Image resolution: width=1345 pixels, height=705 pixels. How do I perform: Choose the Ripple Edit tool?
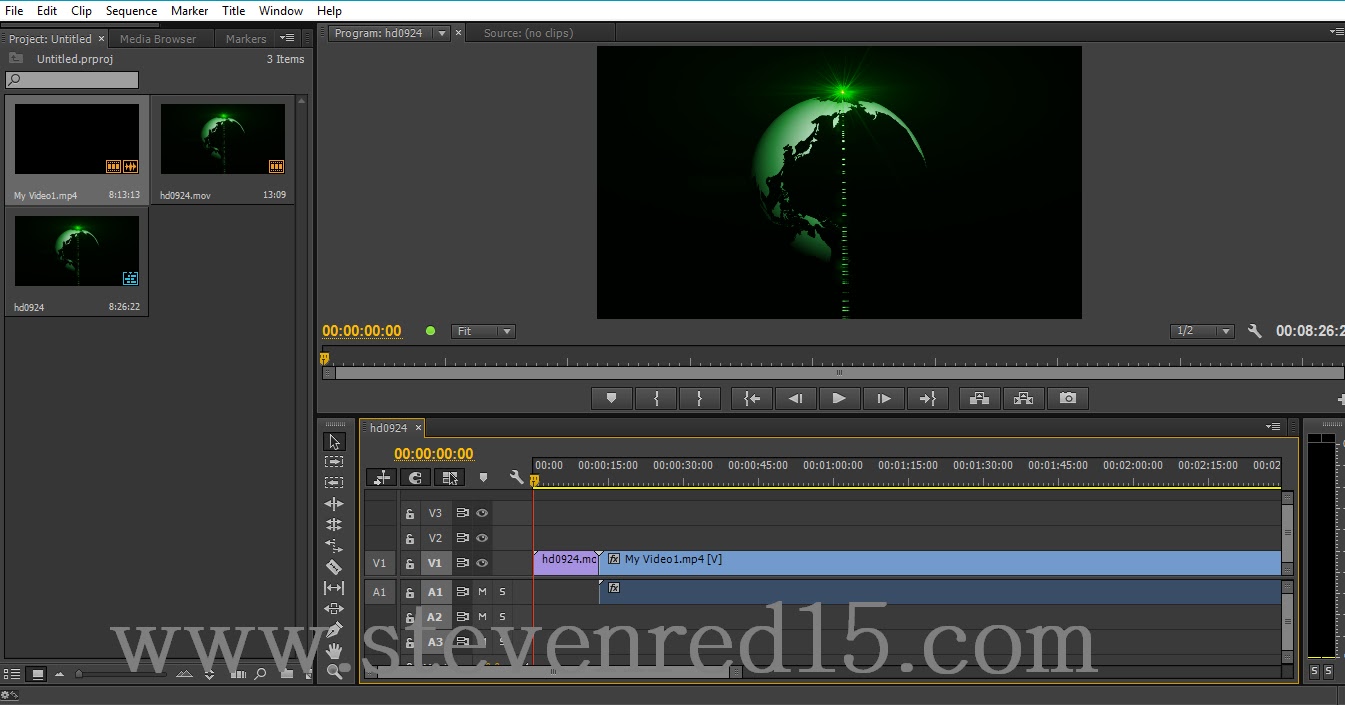pyautogui.click(x=334, y=504)
